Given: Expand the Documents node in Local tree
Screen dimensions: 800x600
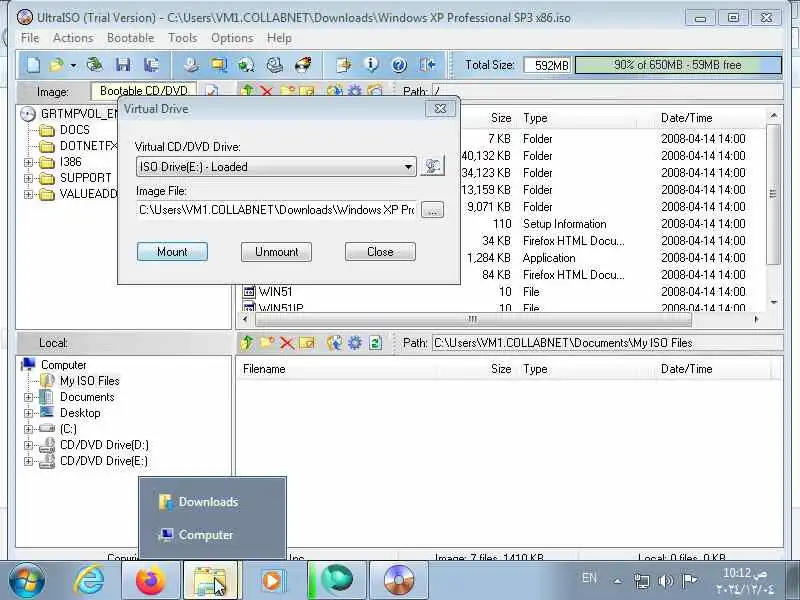Looking at the screenshot, I should click(x=28, y=397).
